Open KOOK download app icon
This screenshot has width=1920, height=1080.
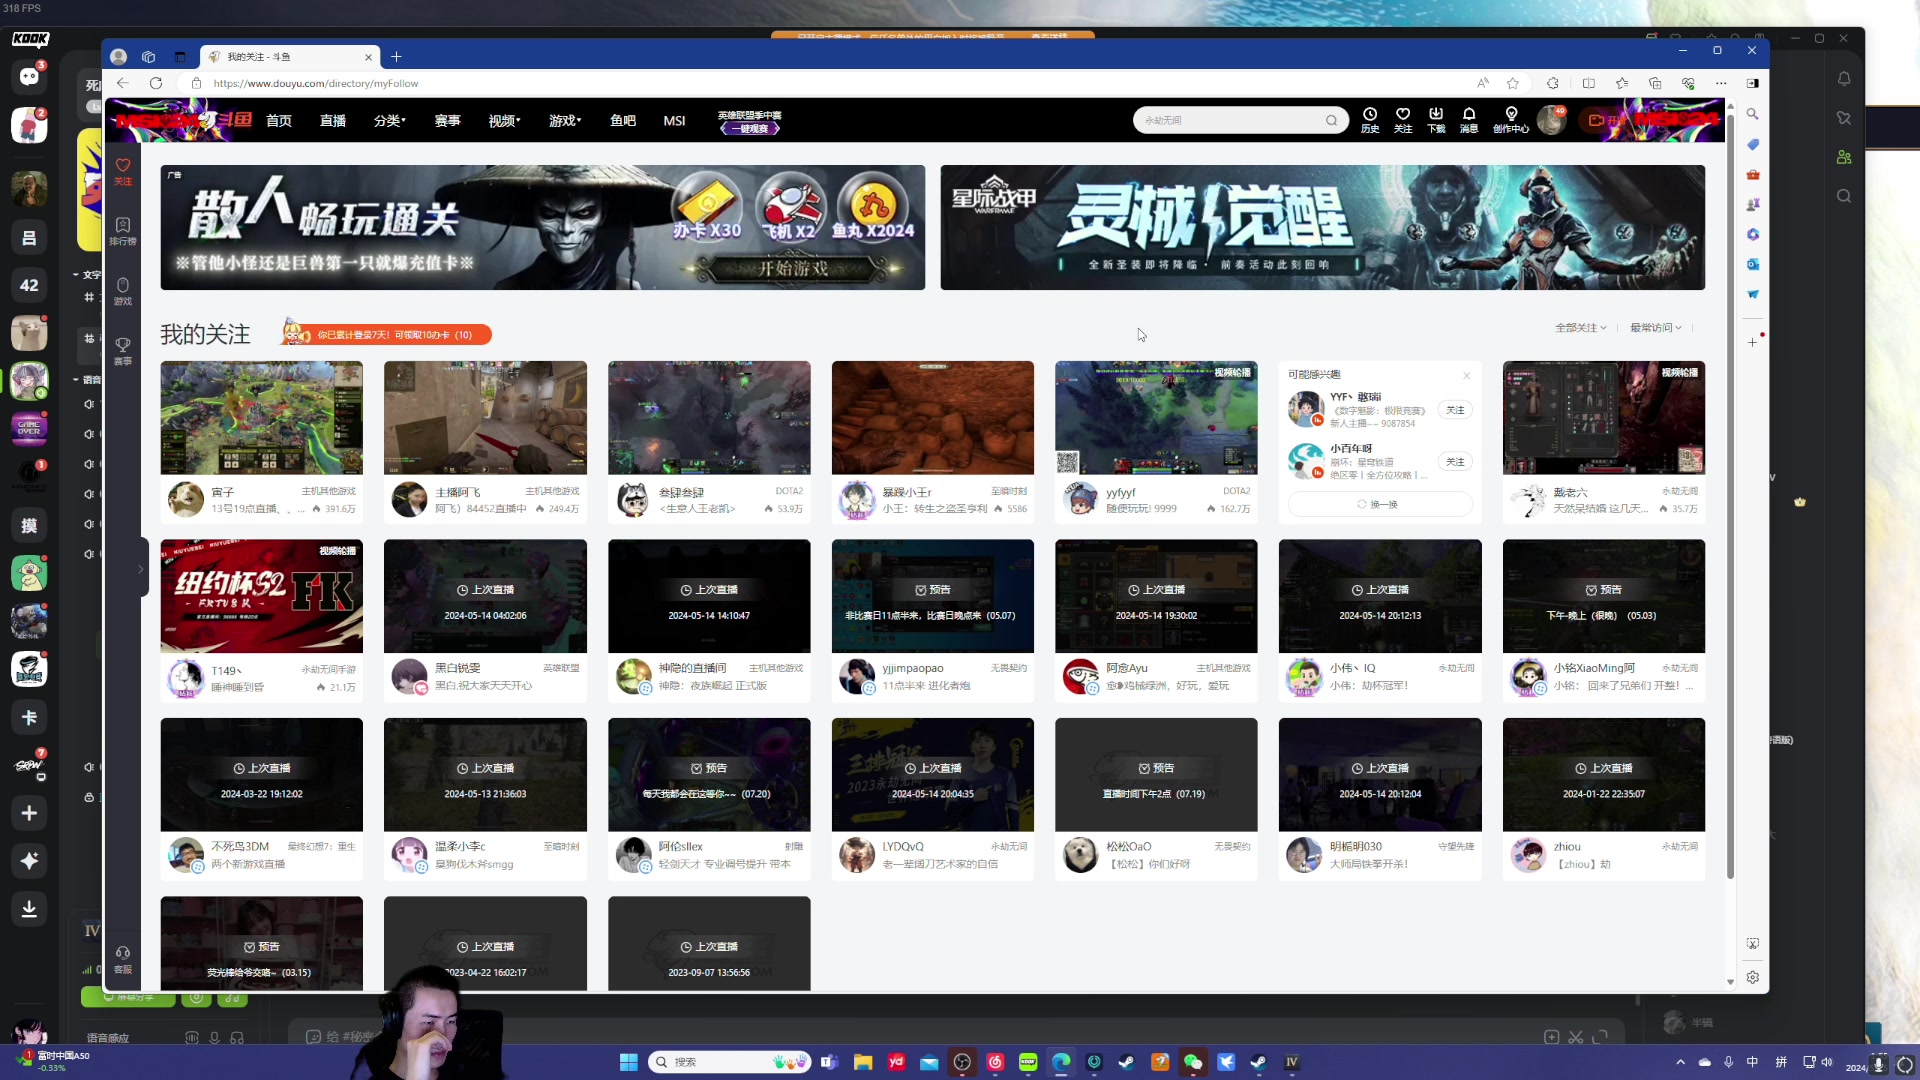(x=29, y=909)
